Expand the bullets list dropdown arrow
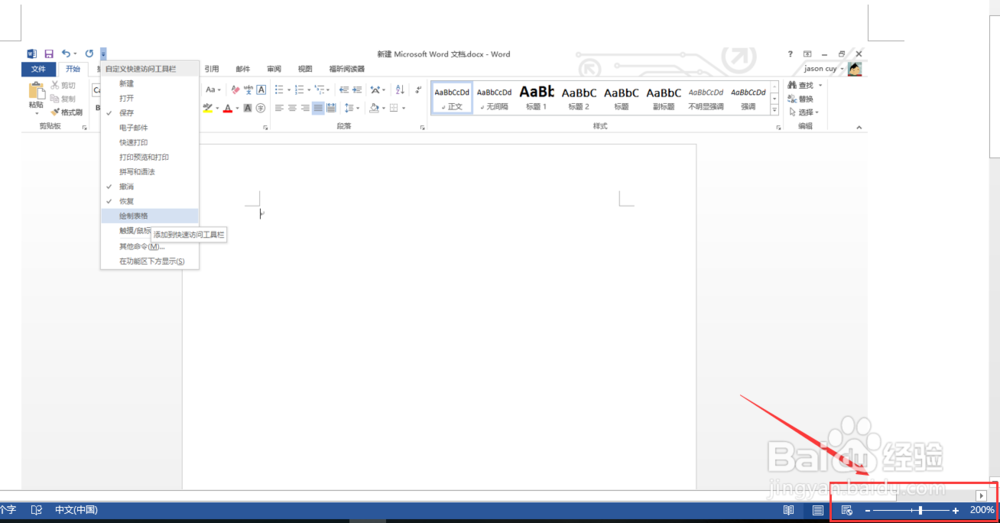1000x523 pixels. [x=289, y=90]
